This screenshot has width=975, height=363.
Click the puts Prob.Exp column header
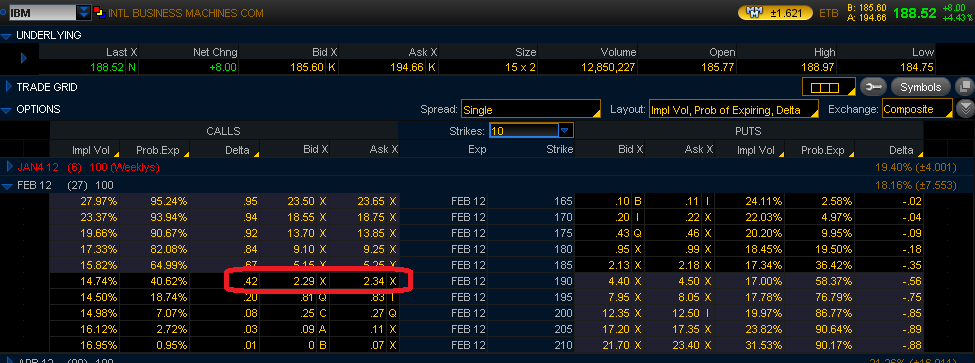coord(822,149)
